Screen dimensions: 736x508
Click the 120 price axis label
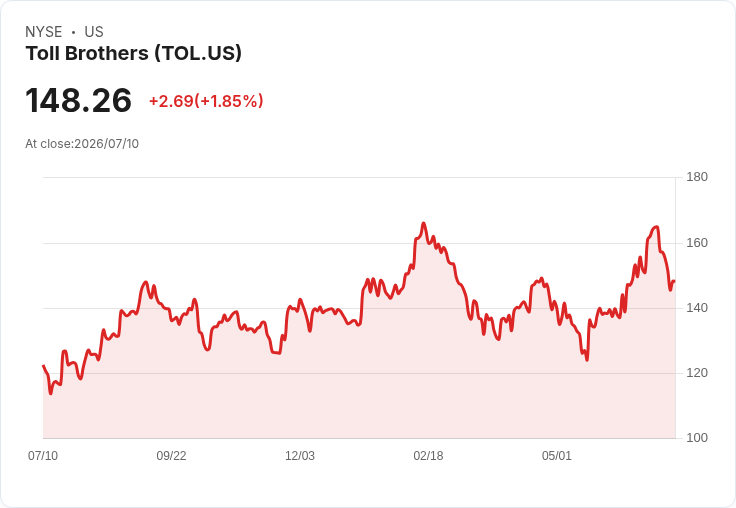click(x=697, y=373)
